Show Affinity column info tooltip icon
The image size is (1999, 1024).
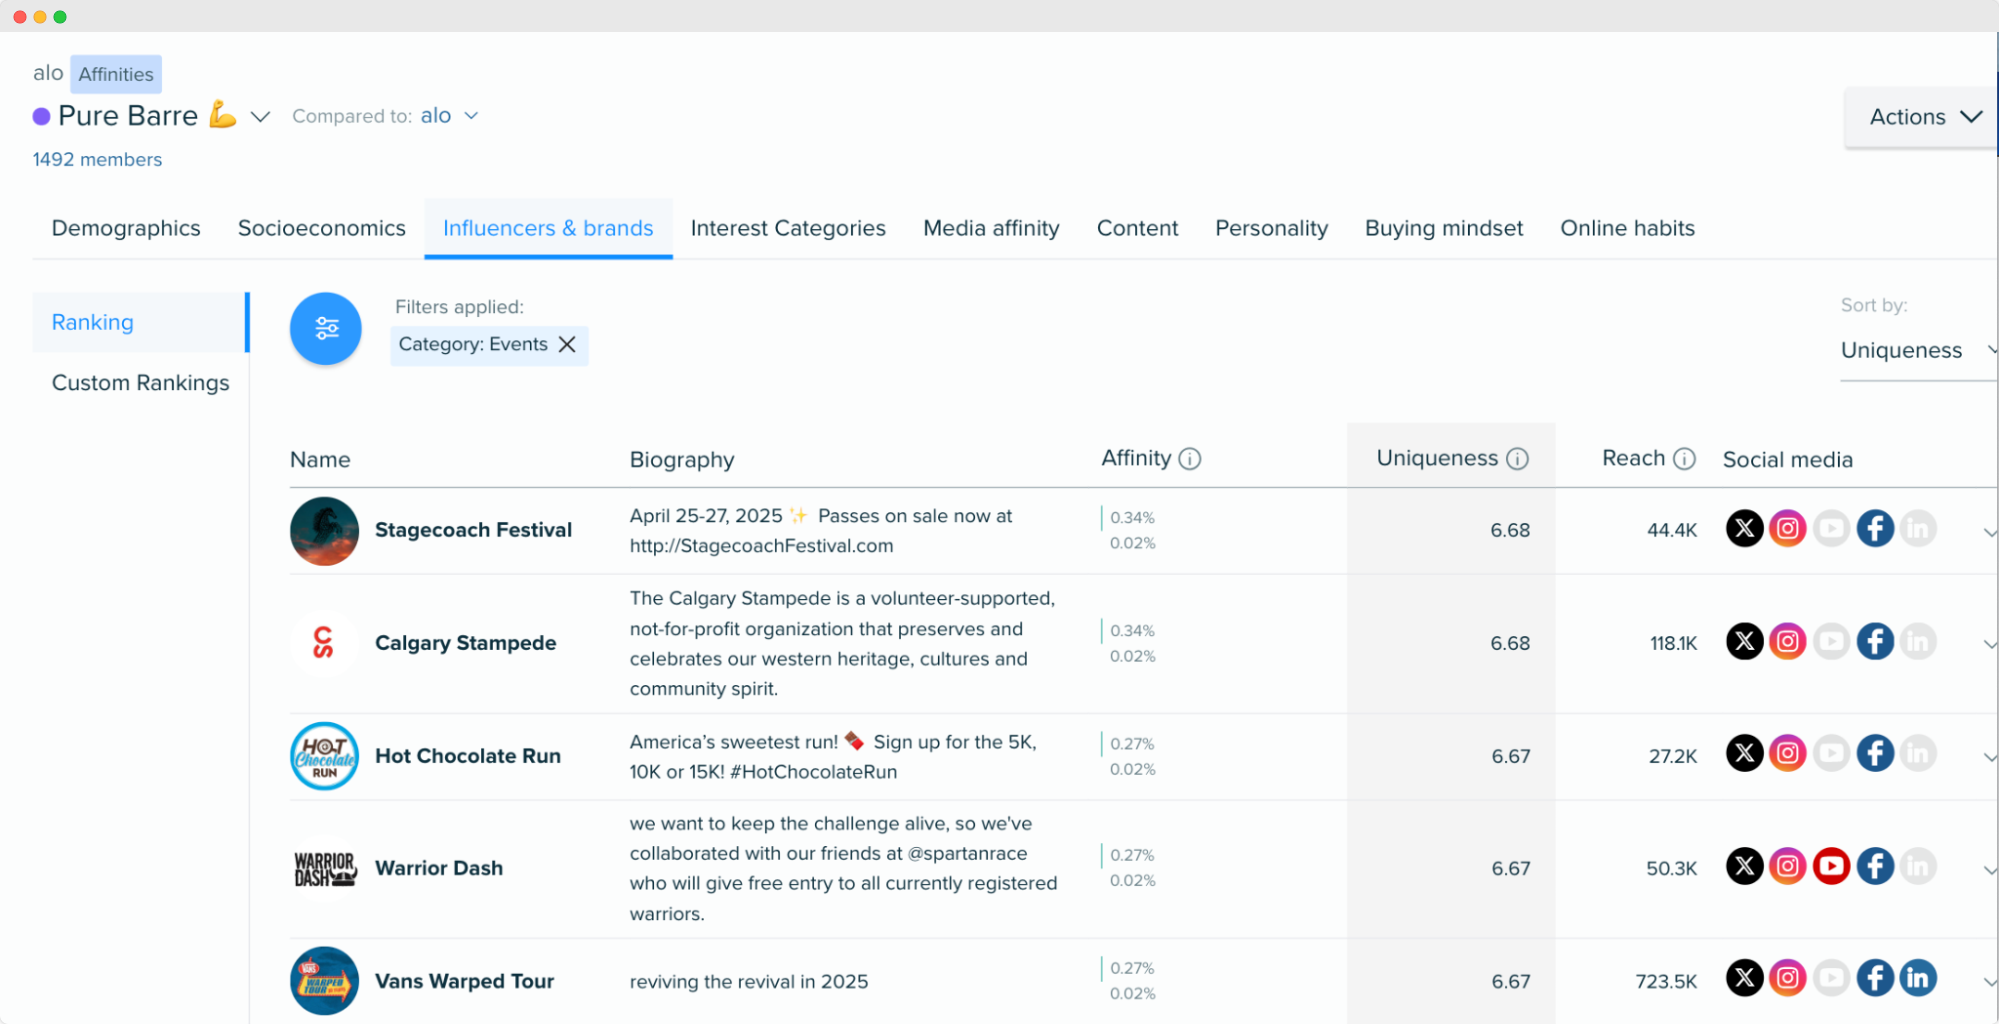(1189, 459)
